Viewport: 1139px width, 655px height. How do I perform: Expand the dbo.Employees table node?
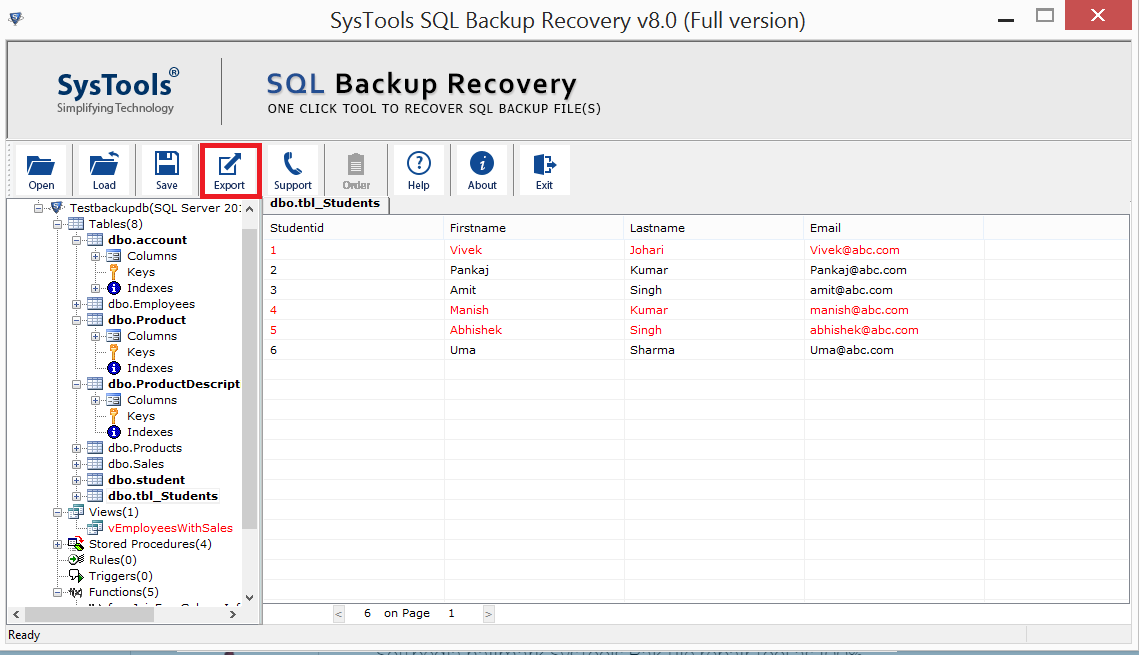[77, 304]
